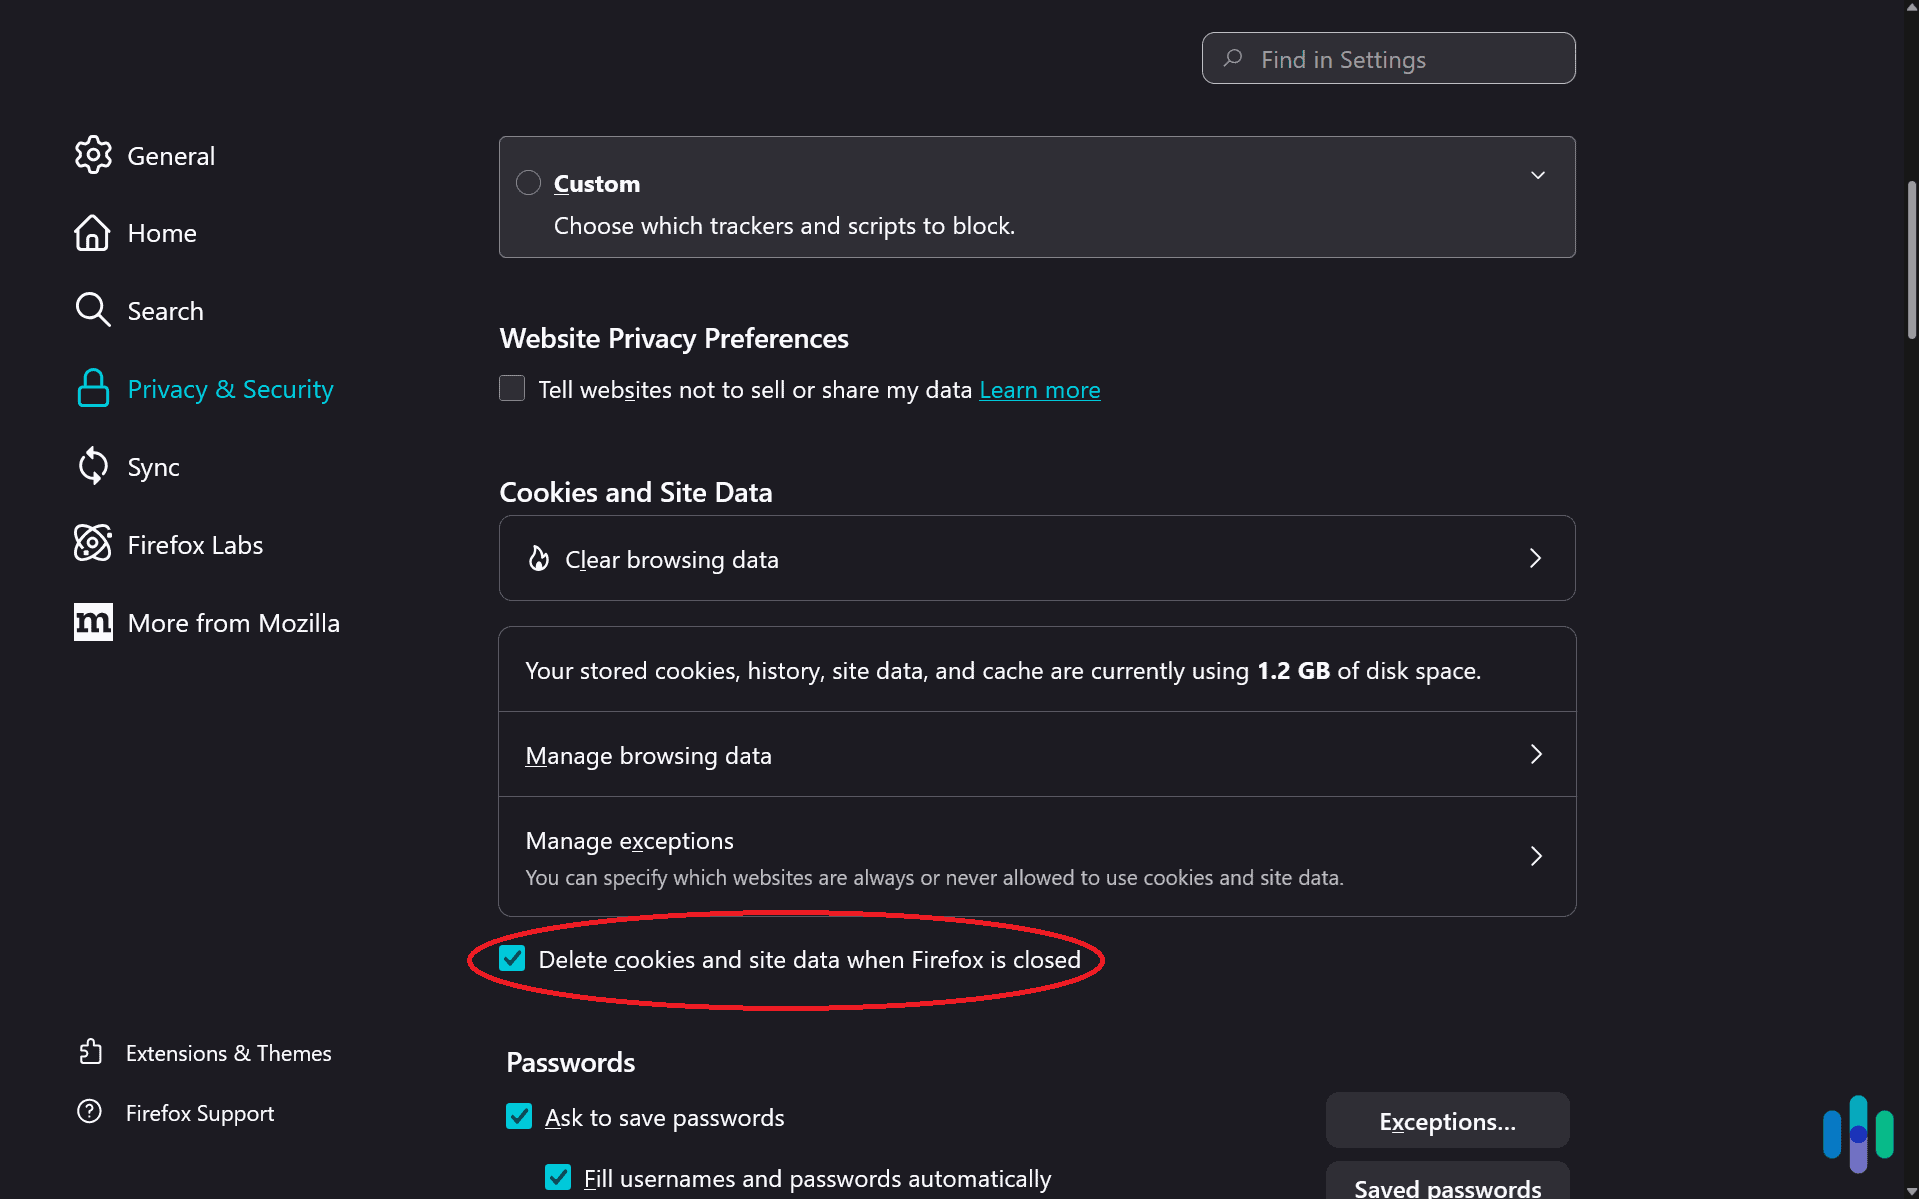Open Manage exceptions arrow

pyautogui.click(x=1536, y=856)
